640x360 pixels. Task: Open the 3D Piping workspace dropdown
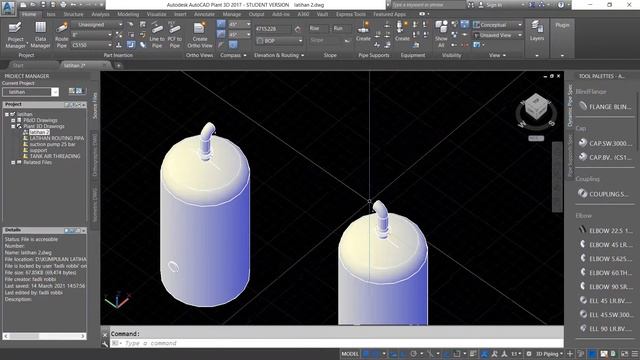click(x=549, y=353)
